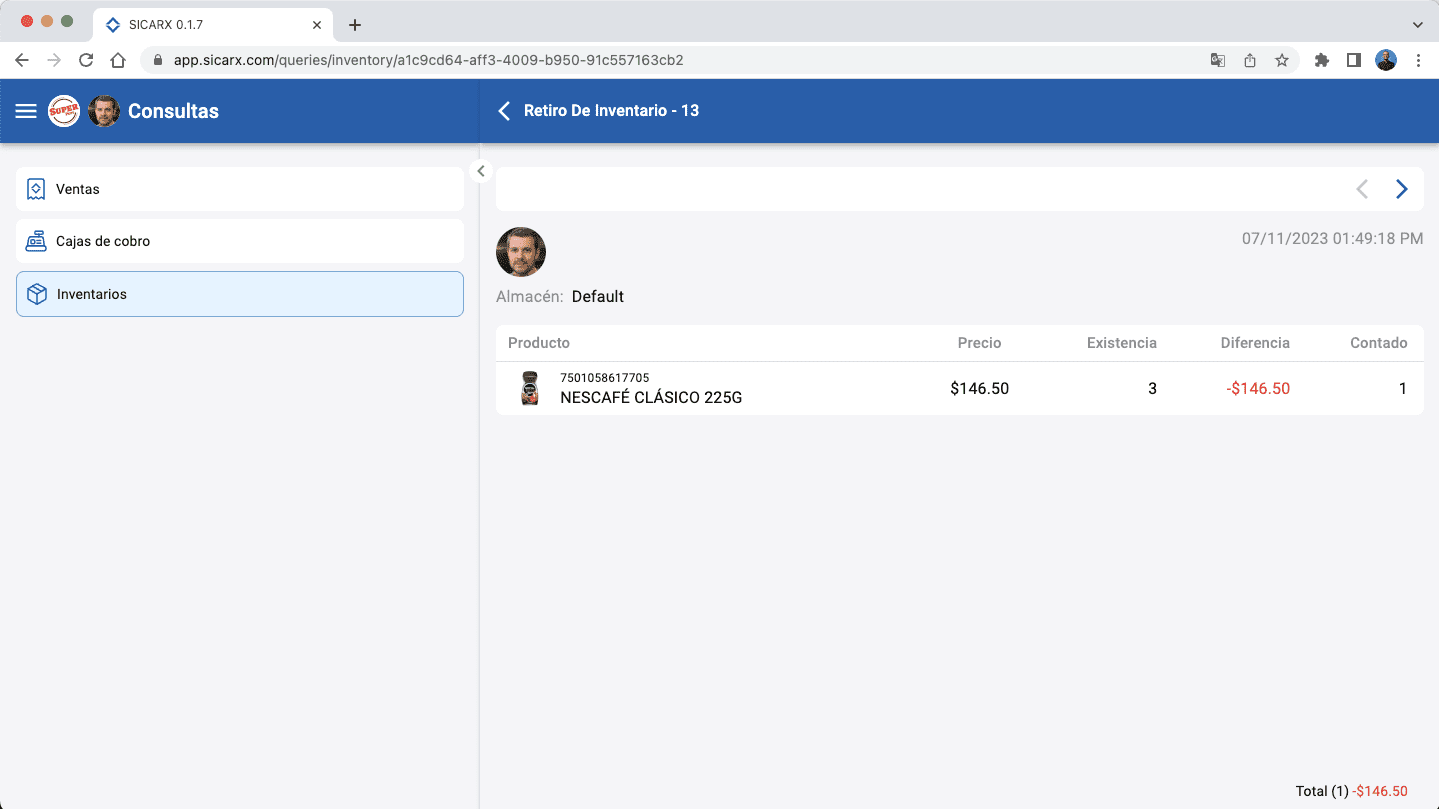Close the SICARX 0.1.7 tab

click(x=317, y=25)
